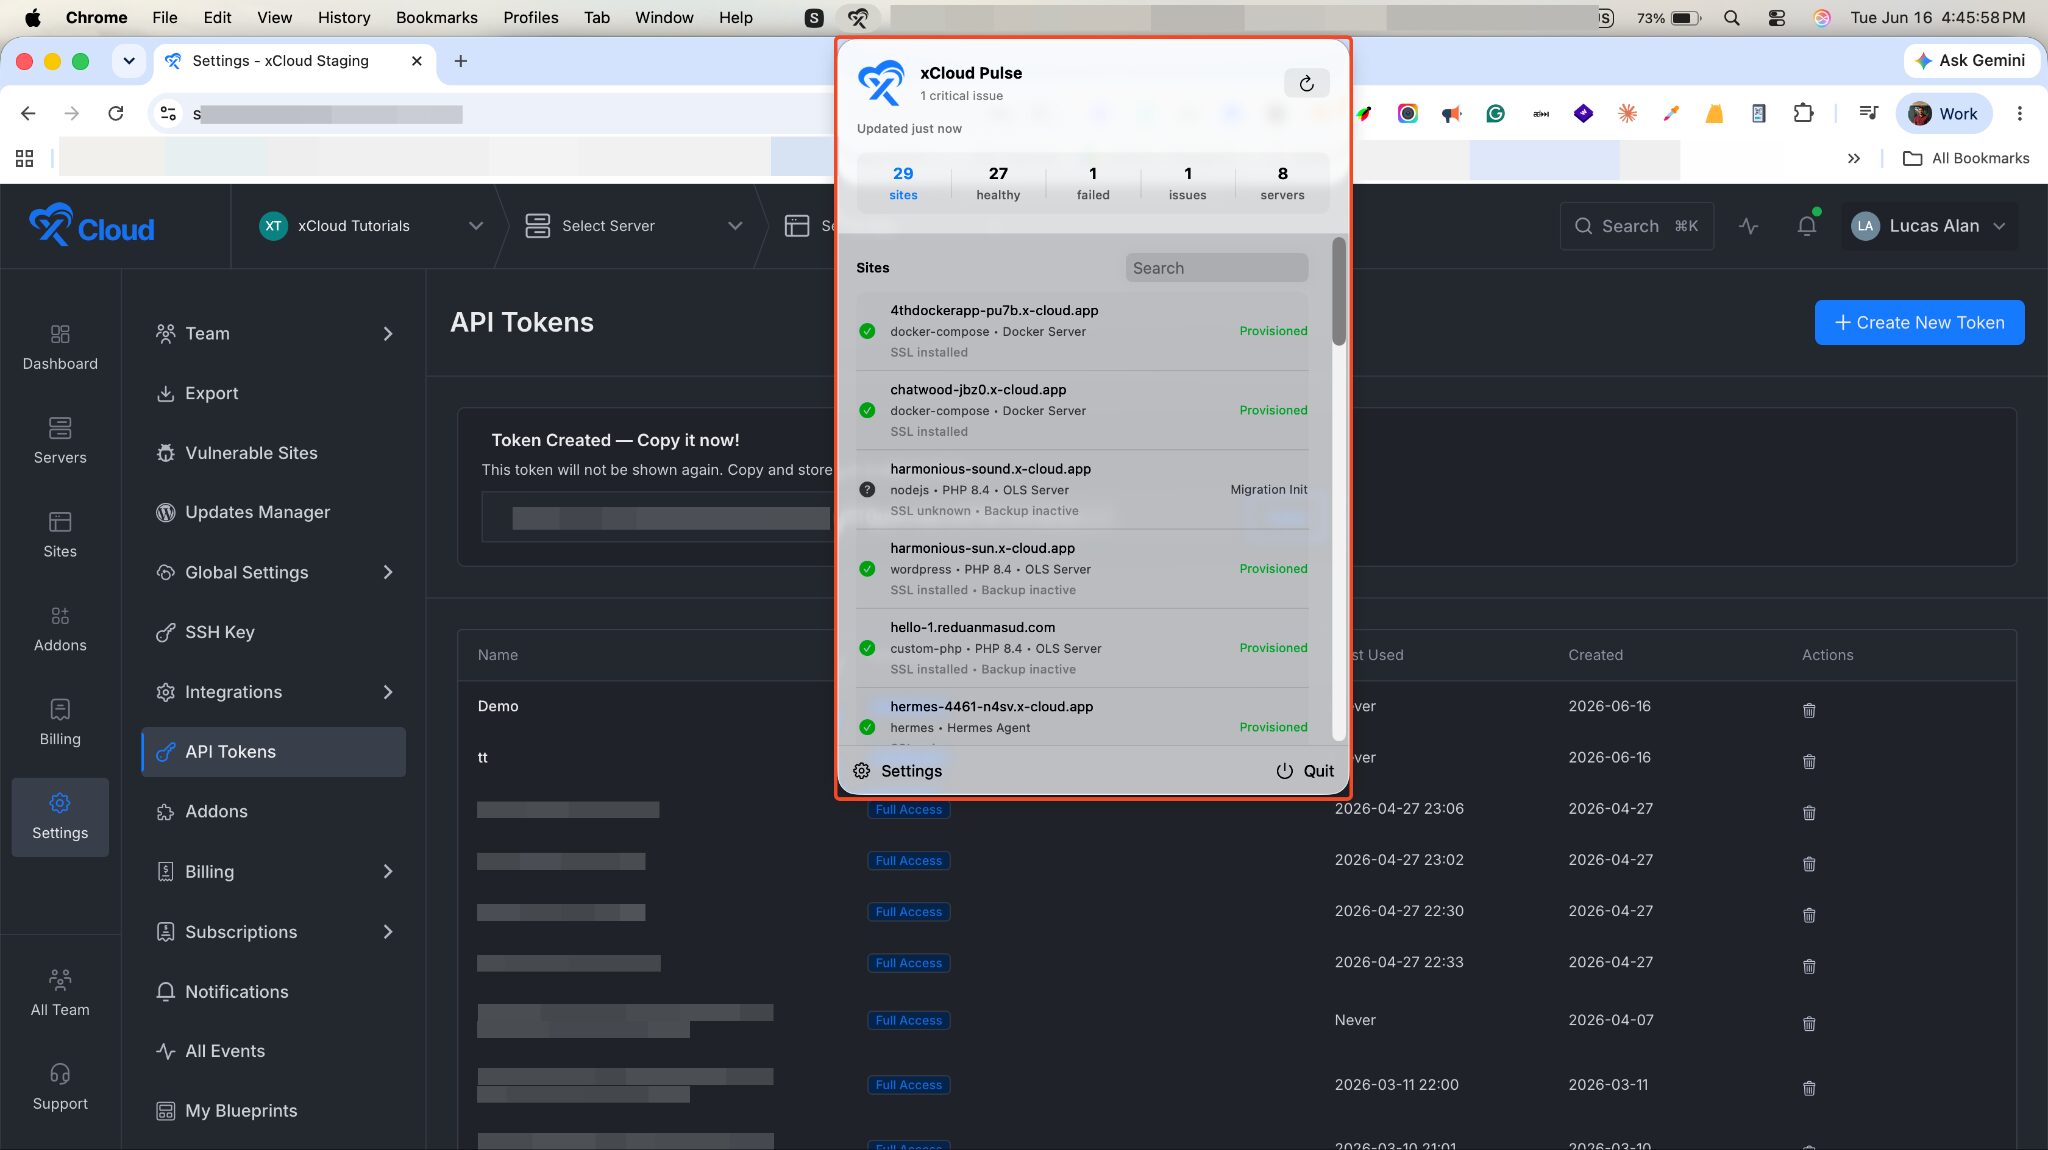Open xCloud Tutorials team dropdown
This screenshot has height=1150, width=2048.
point(370,226)
